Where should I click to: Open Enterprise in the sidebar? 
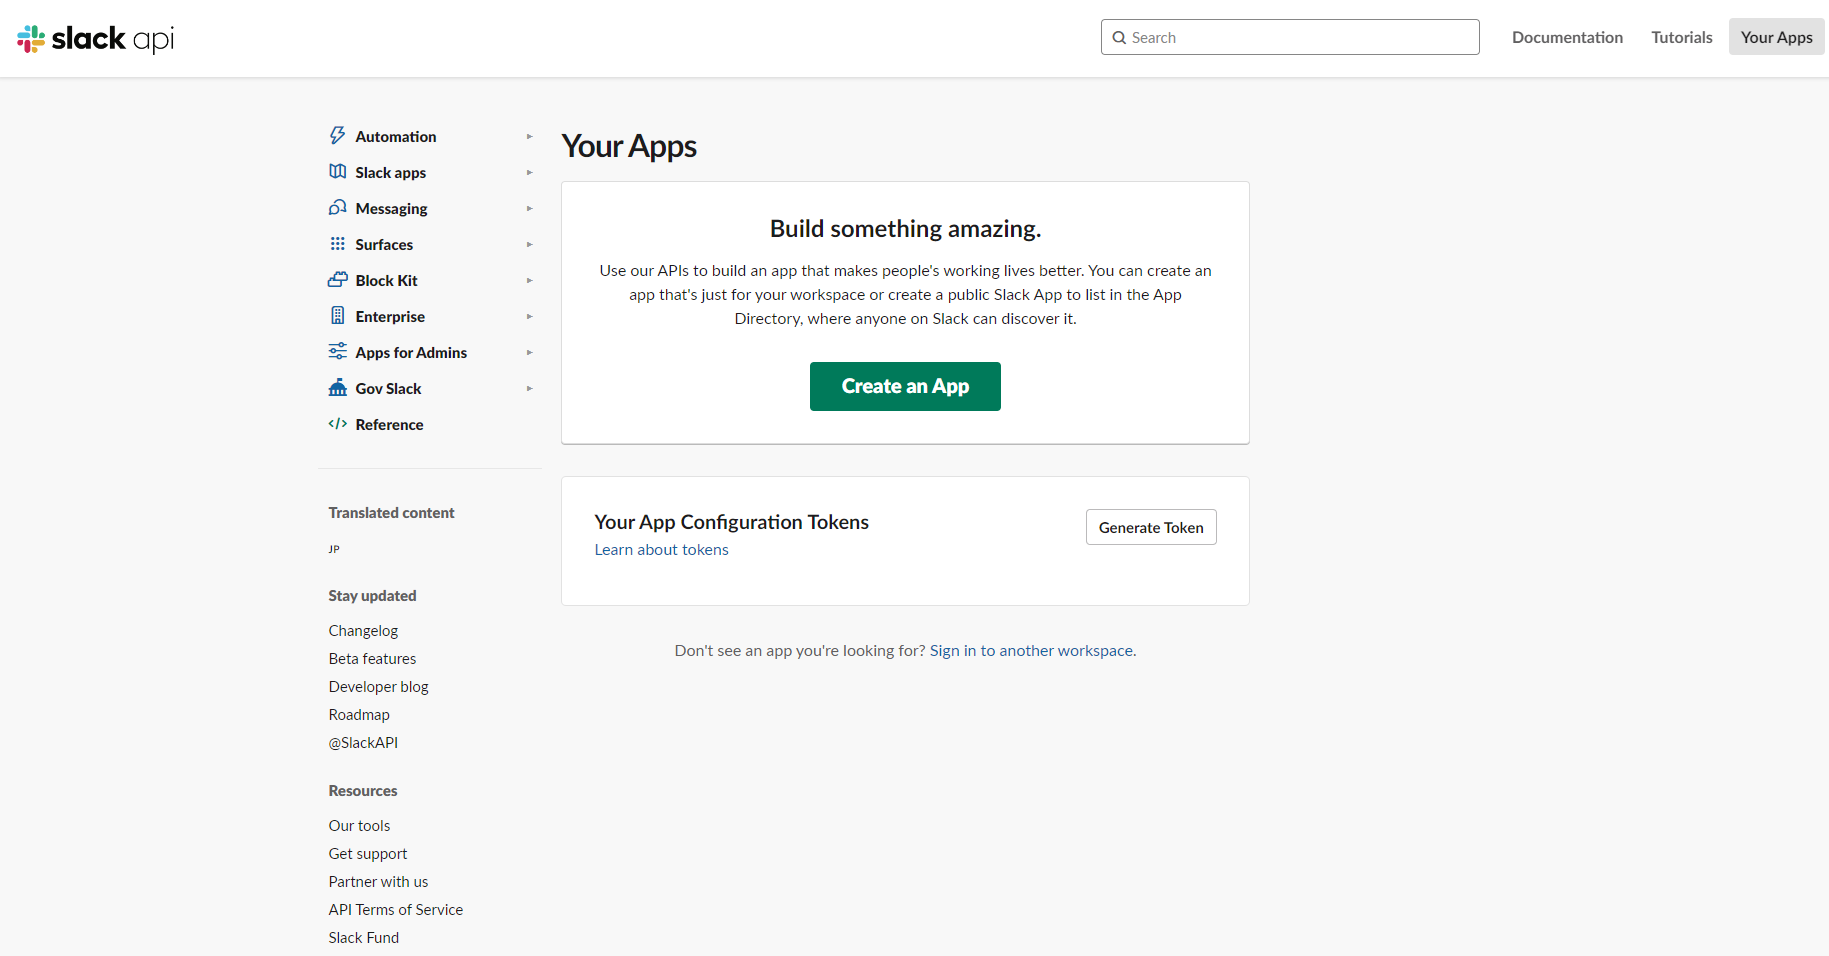coord(390,317)
